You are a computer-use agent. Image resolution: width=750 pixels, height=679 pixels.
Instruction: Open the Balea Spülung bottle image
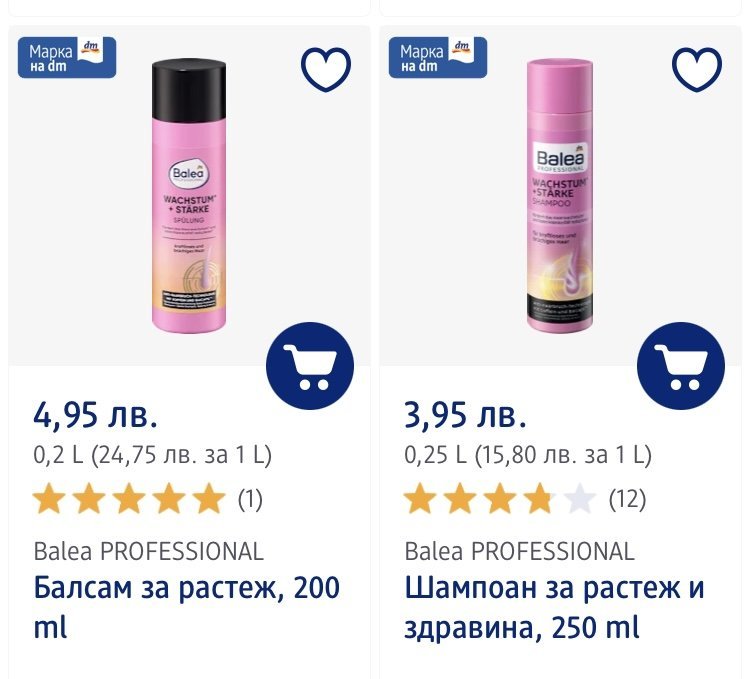coord(189,196)
